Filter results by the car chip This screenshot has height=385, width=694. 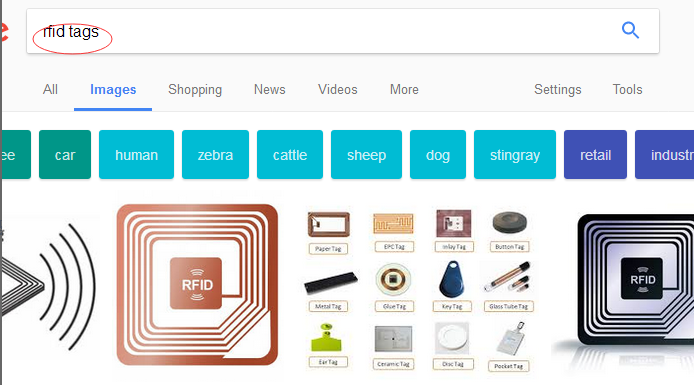(x=65, y=154)
